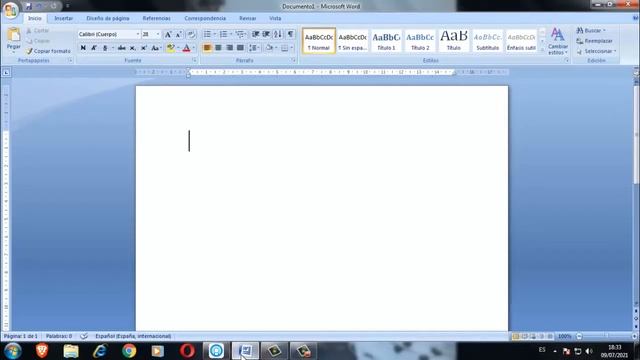Clear formatting with Borrar formato icon
640x360 pixels.
(191, 35)
